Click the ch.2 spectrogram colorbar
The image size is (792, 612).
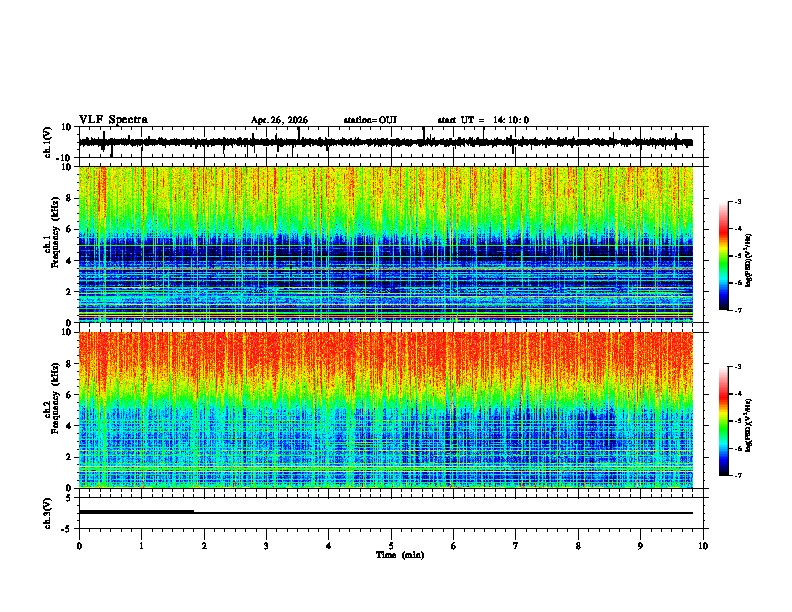724,421
